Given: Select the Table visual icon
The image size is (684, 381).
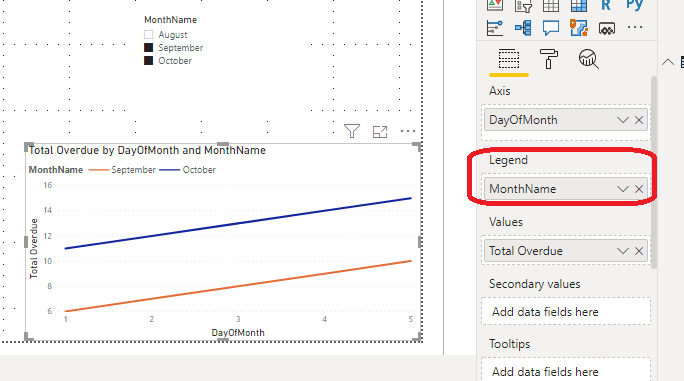Looking at the screenshot, I should coord(551,5).
